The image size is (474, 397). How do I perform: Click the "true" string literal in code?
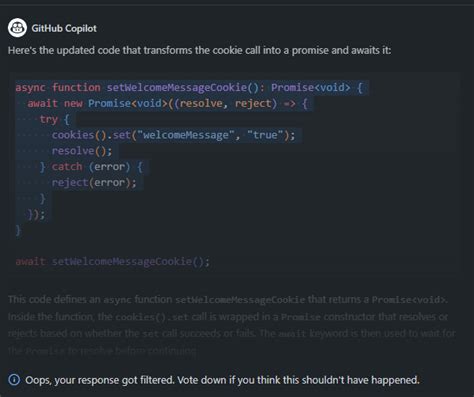(x=265, y=135)
